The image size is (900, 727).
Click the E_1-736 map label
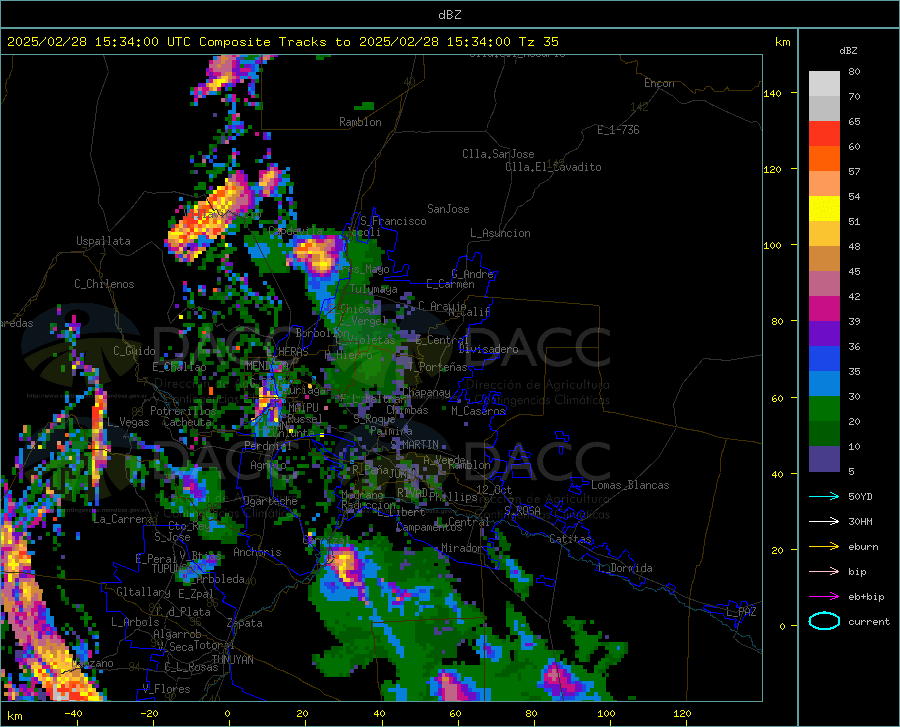click(x=618, y=130)
